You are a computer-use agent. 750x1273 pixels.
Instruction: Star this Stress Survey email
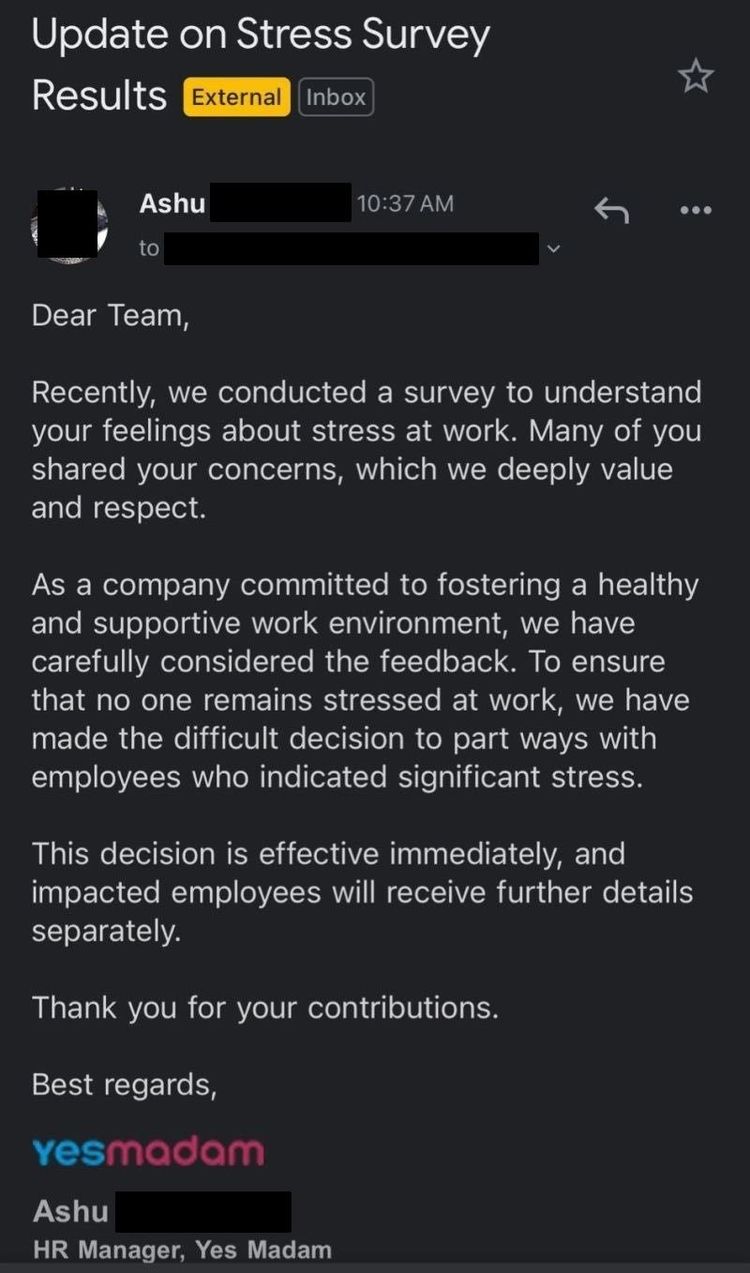tap(696, 77)
